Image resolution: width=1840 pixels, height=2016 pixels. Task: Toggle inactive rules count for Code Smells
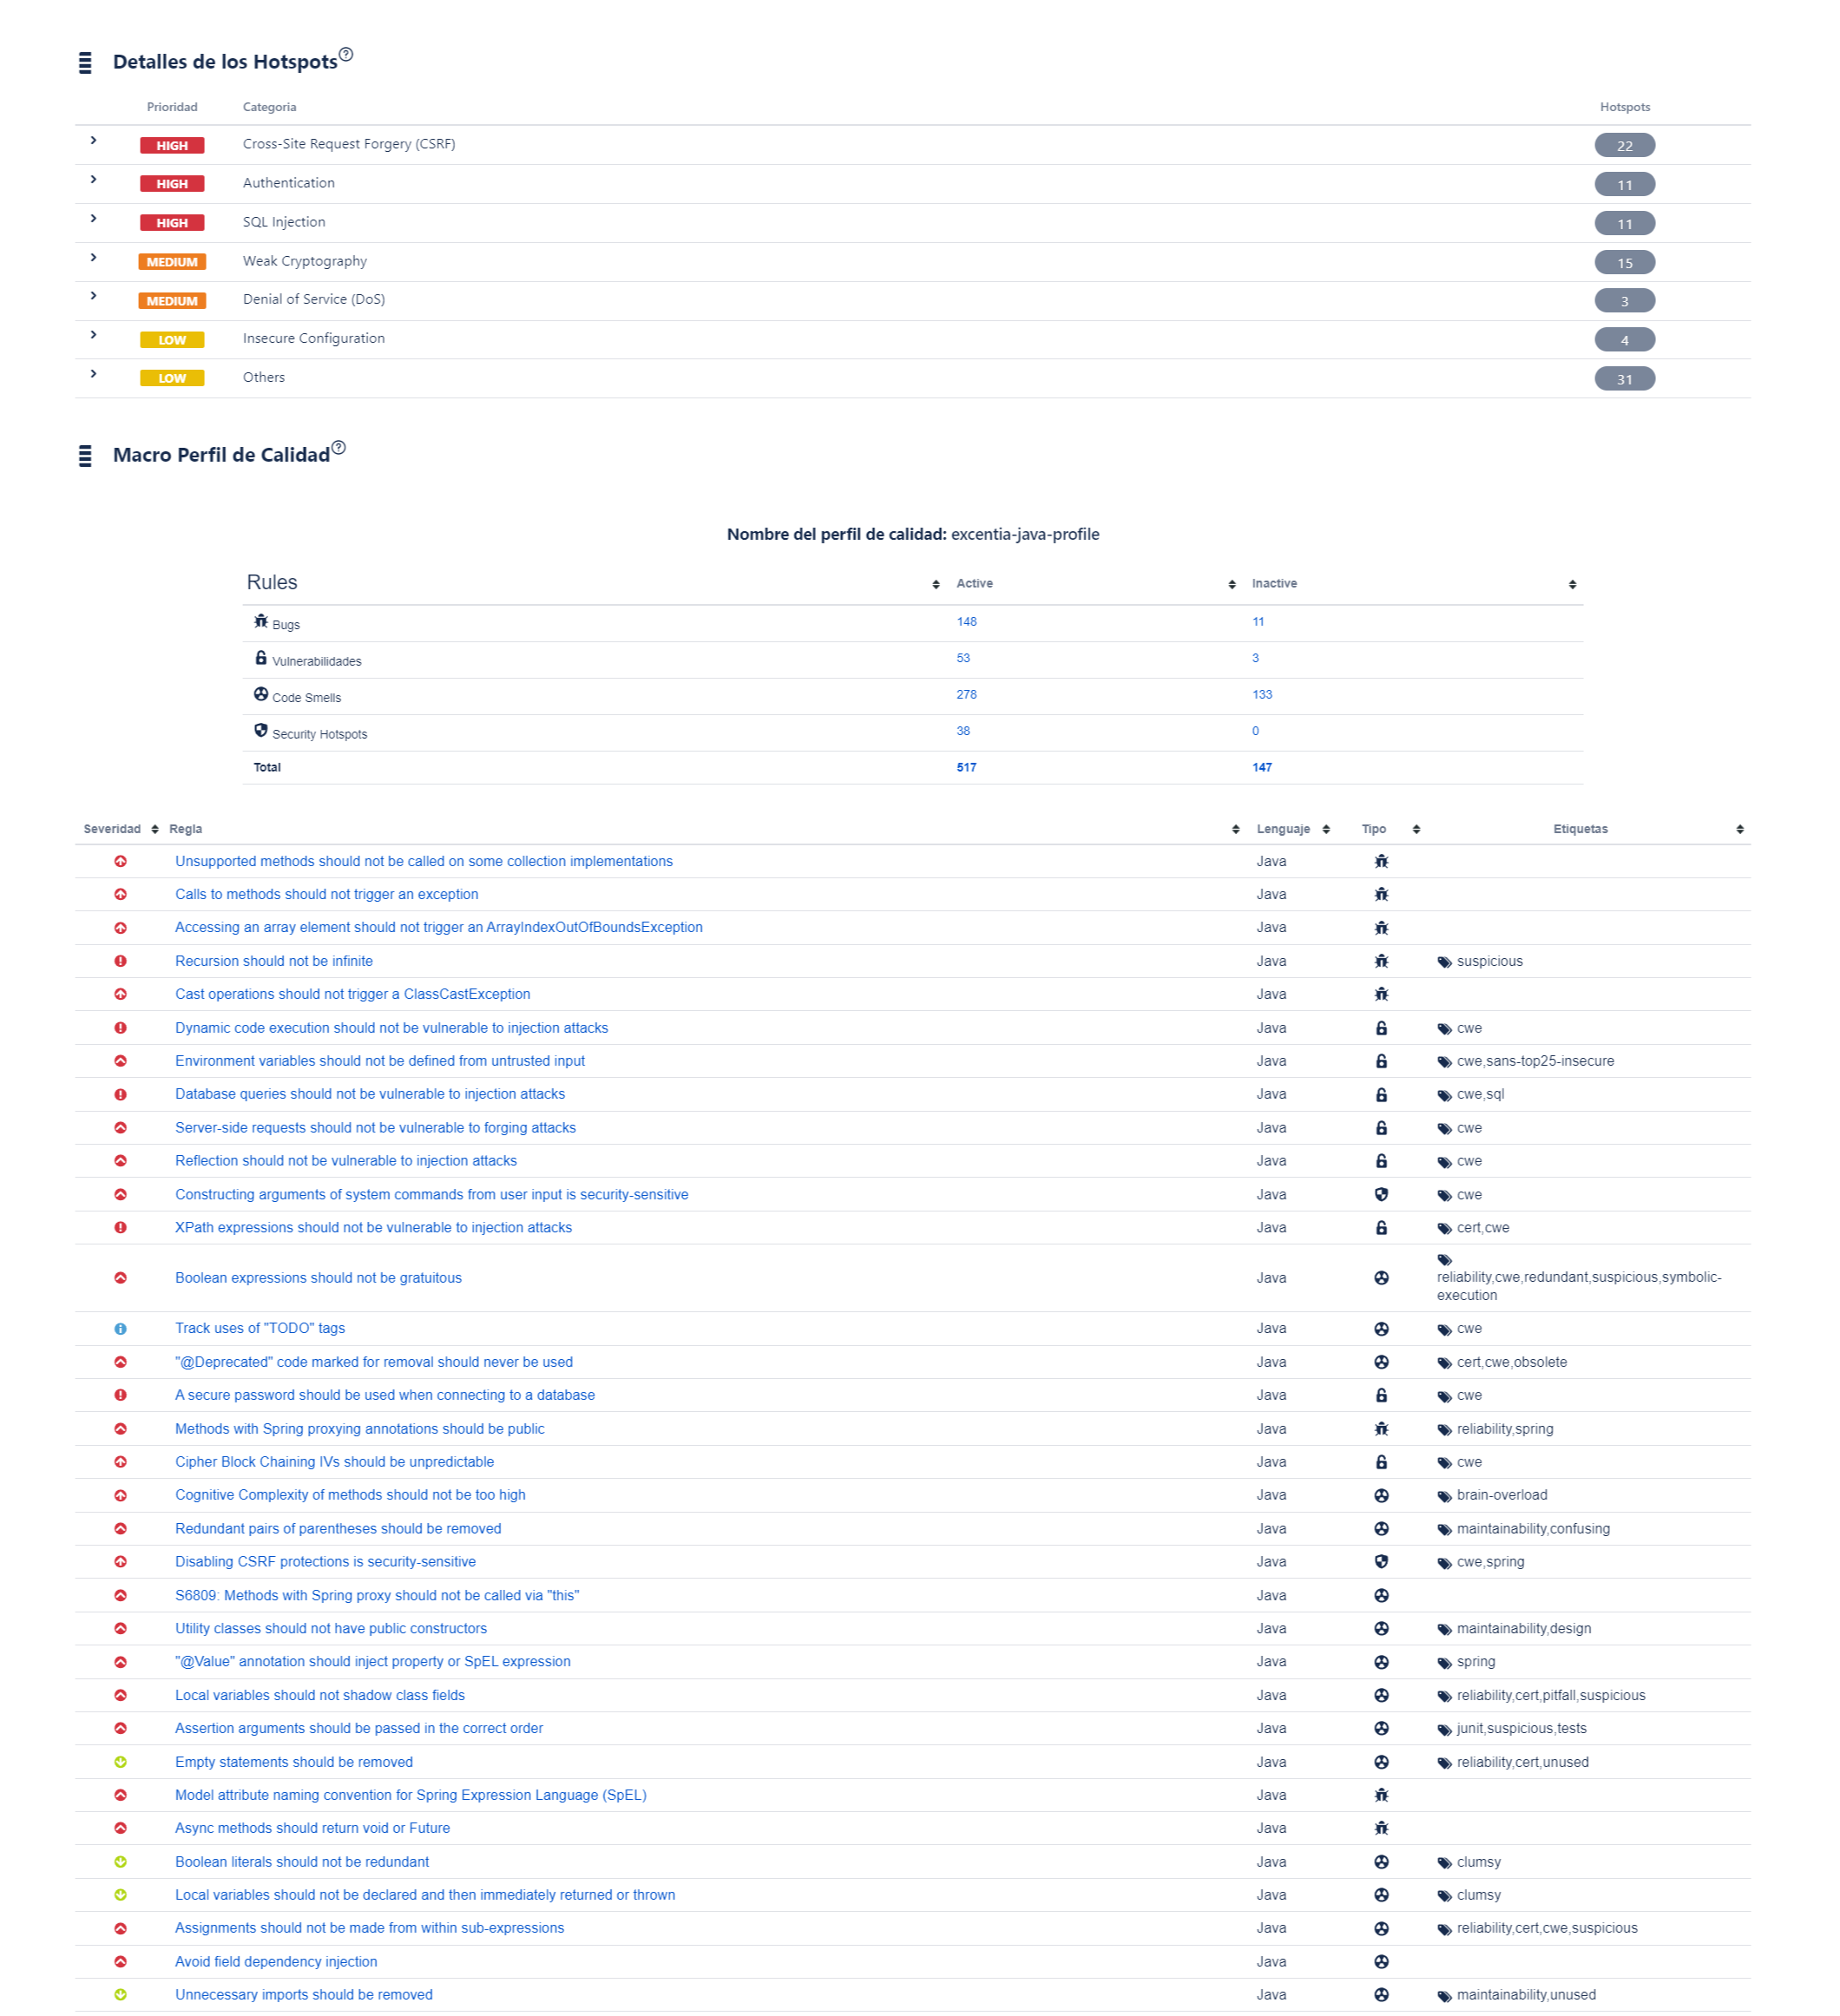(x=1258, y=695)
